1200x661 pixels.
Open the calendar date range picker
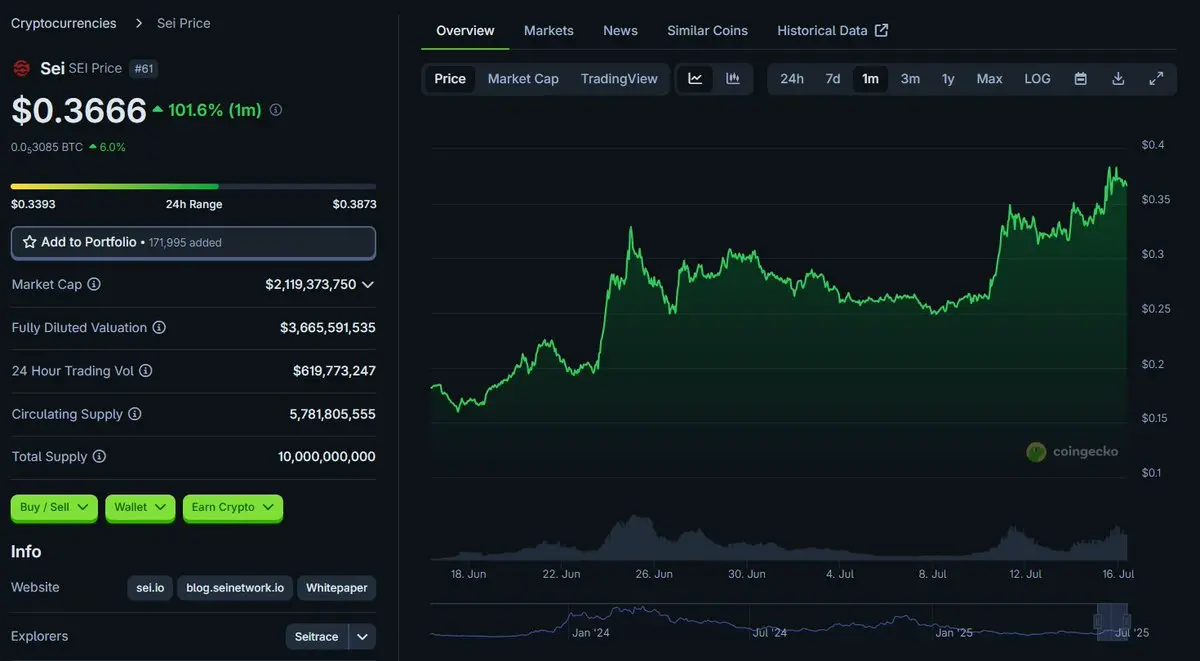point(1081,79)
